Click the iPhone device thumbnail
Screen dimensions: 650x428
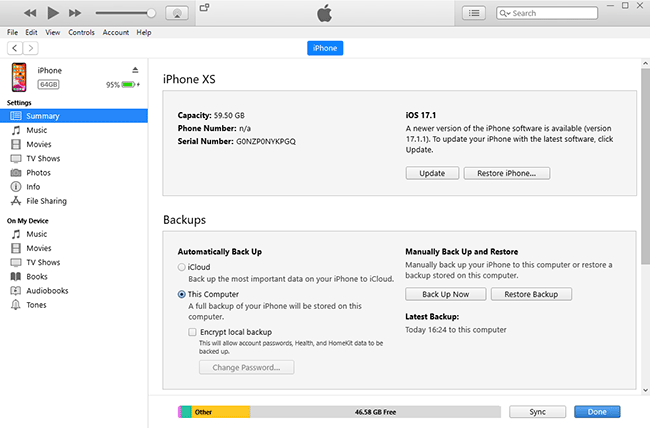pos(19,77)
